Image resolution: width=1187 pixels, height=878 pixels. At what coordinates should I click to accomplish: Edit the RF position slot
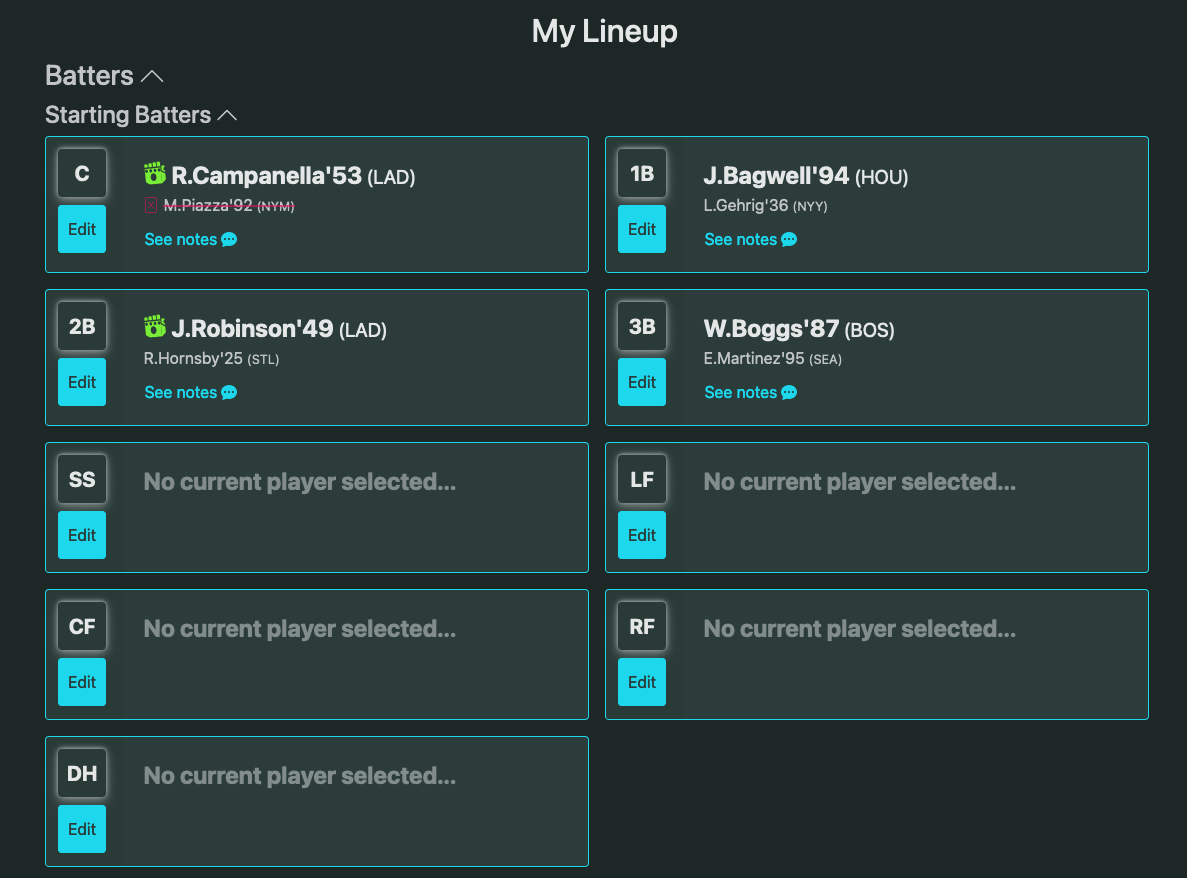click(642, 682)
